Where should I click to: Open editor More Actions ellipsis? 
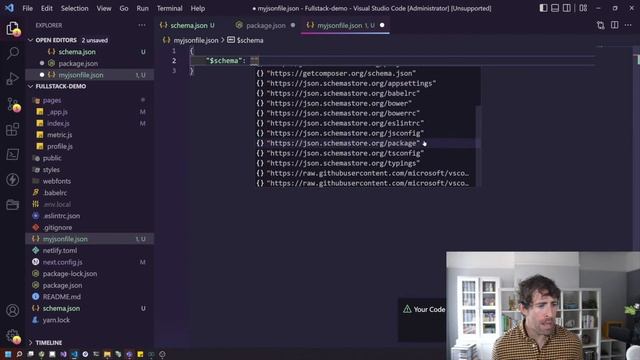[x=628, y=25]
